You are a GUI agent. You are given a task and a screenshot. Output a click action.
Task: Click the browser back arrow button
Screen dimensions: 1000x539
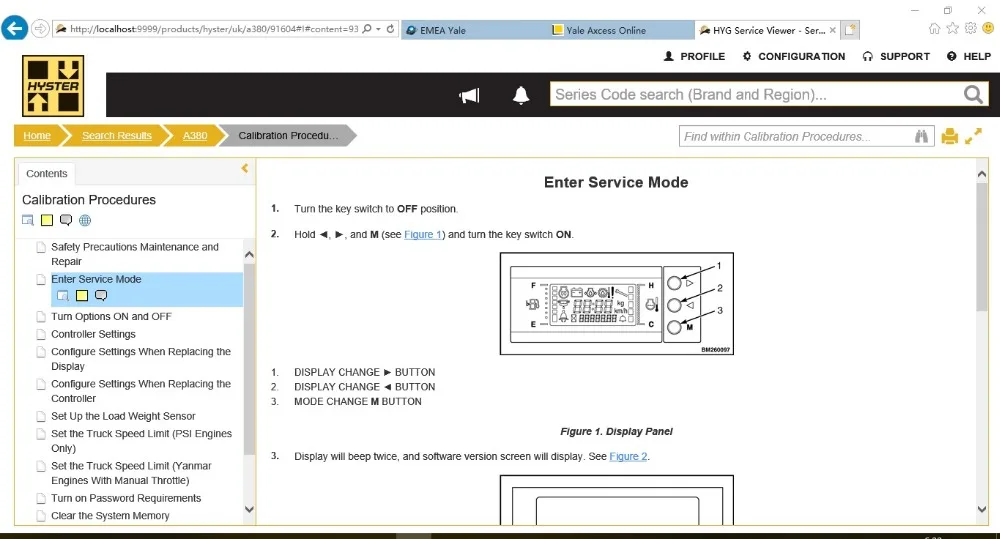[x=15, y=28]
